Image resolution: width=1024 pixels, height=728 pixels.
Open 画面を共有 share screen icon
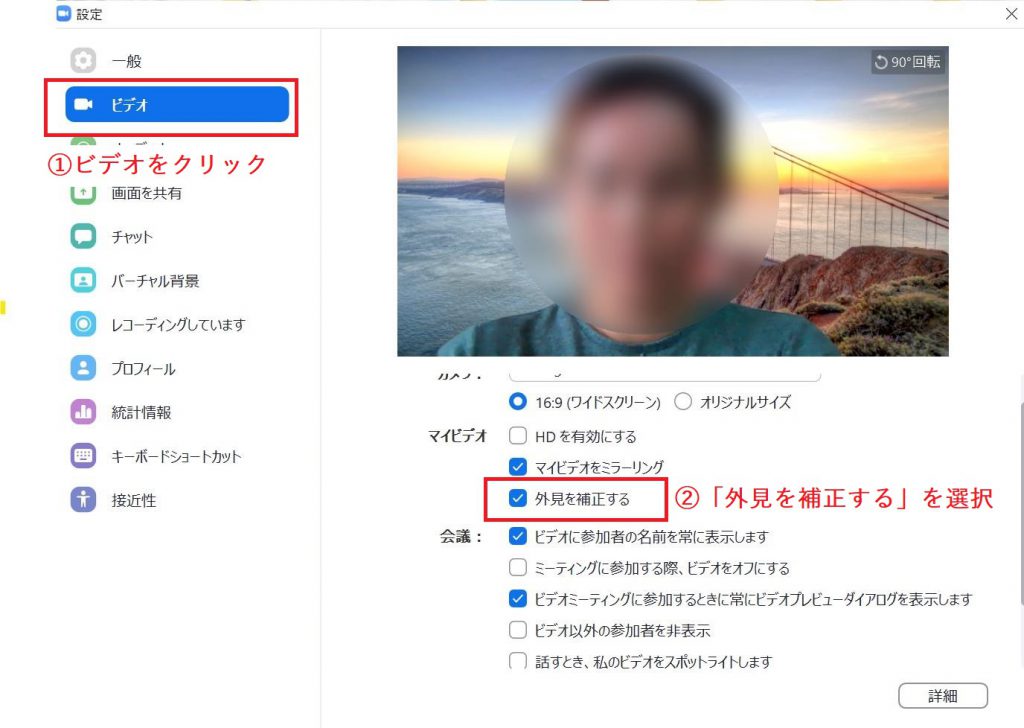tap(83, 194)
